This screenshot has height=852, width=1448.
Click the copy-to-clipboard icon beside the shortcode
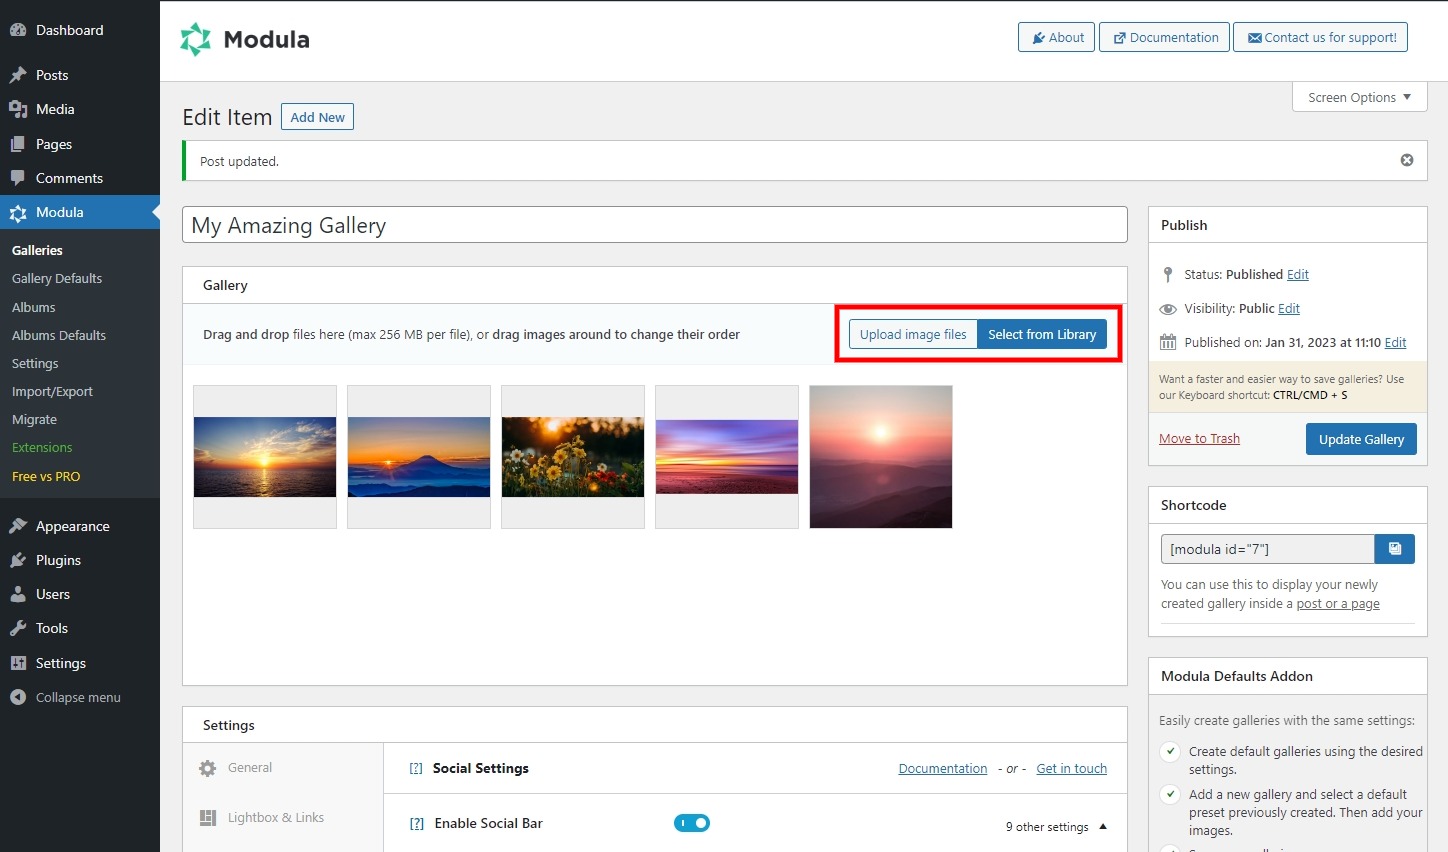pos(1394,548)
